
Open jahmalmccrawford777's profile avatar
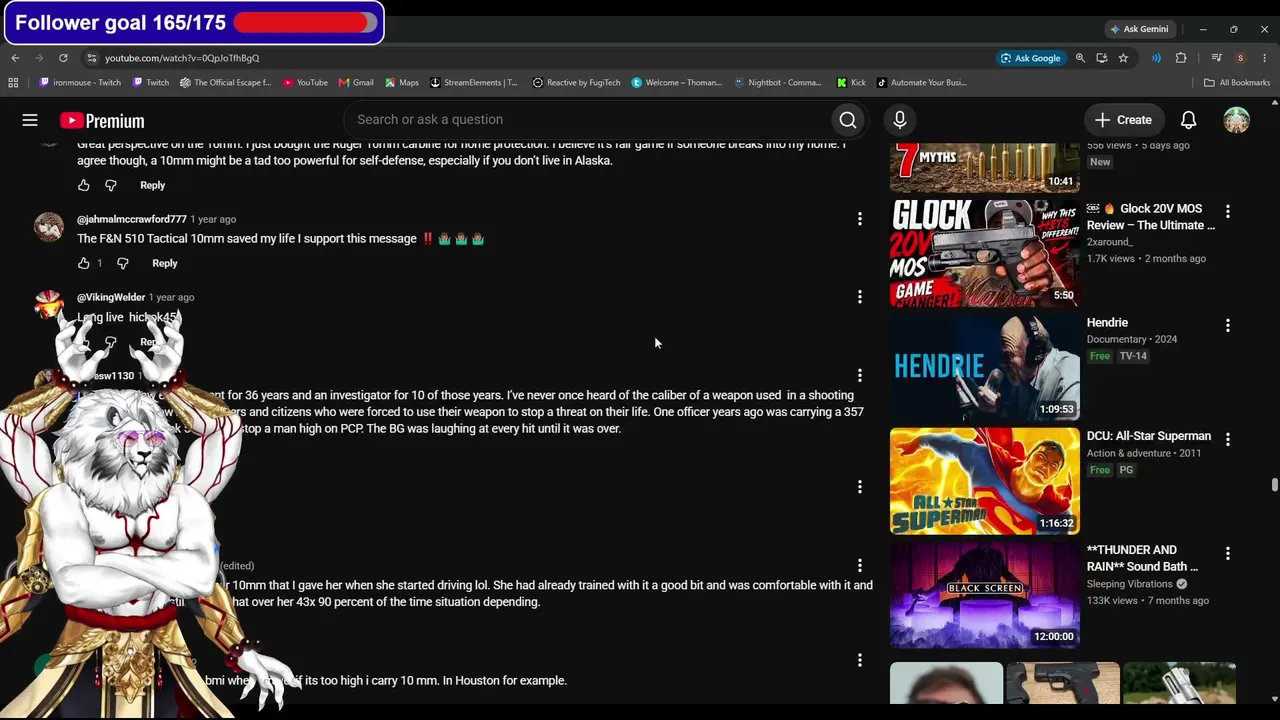[49, 226]
